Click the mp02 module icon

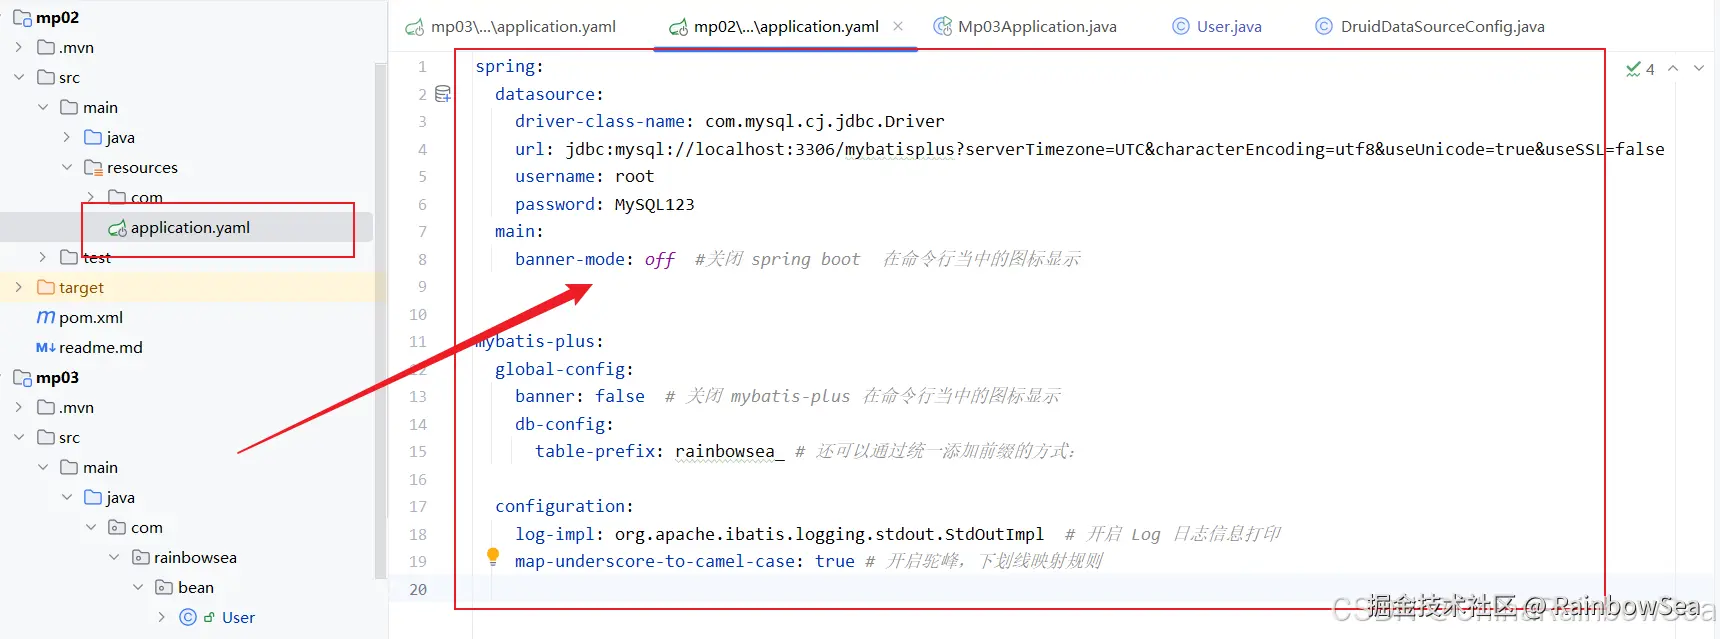[x=22, y=18]
